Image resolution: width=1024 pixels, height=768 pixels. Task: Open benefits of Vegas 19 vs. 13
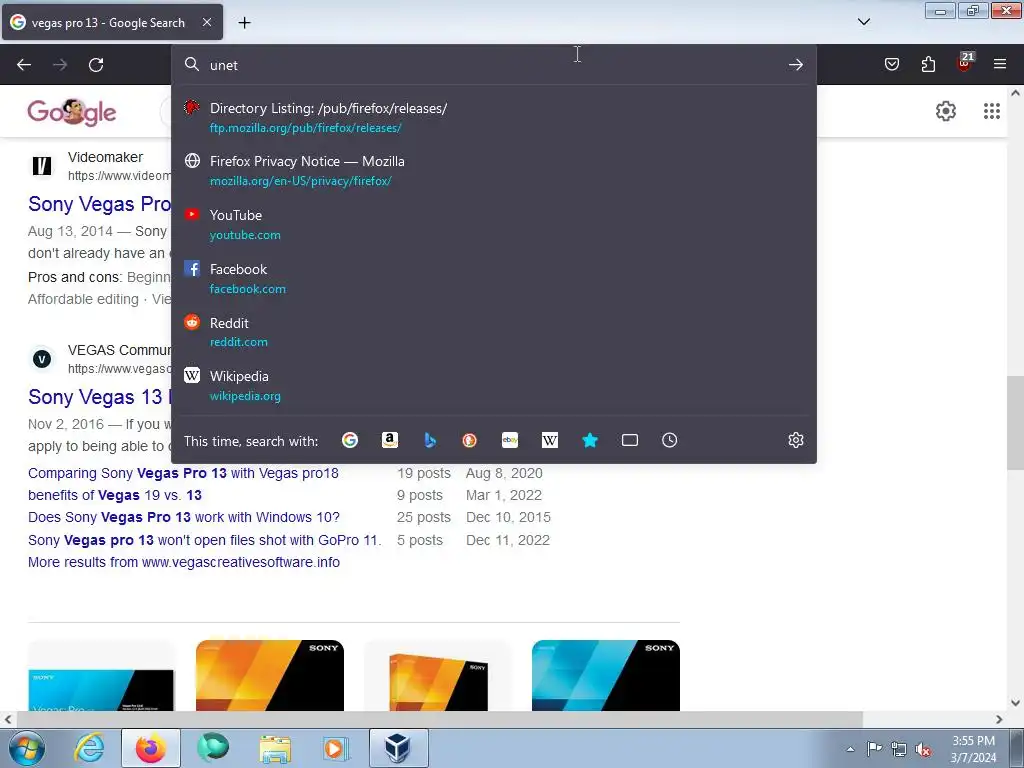pos(115,495)
